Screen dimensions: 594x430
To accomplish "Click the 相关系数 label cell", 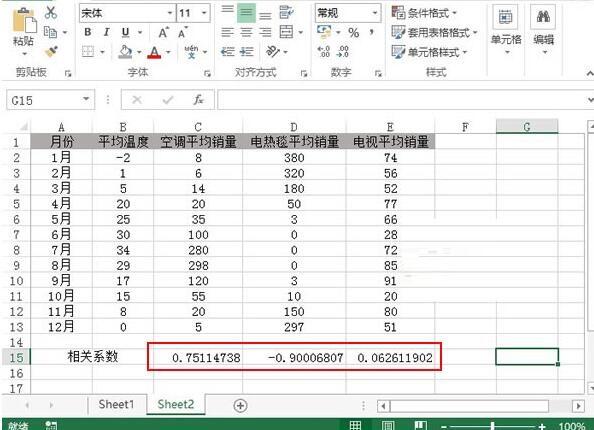I will pyautogui.click(x=92, y=357).
